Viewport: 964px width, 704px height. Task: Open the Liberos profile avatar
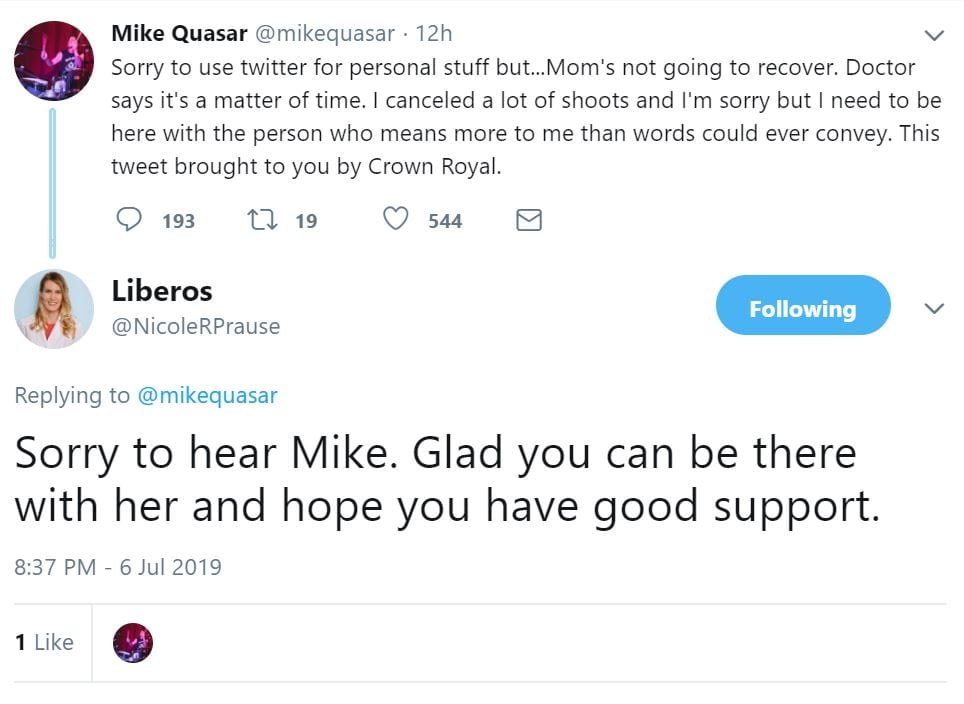[x=53, y=308]
